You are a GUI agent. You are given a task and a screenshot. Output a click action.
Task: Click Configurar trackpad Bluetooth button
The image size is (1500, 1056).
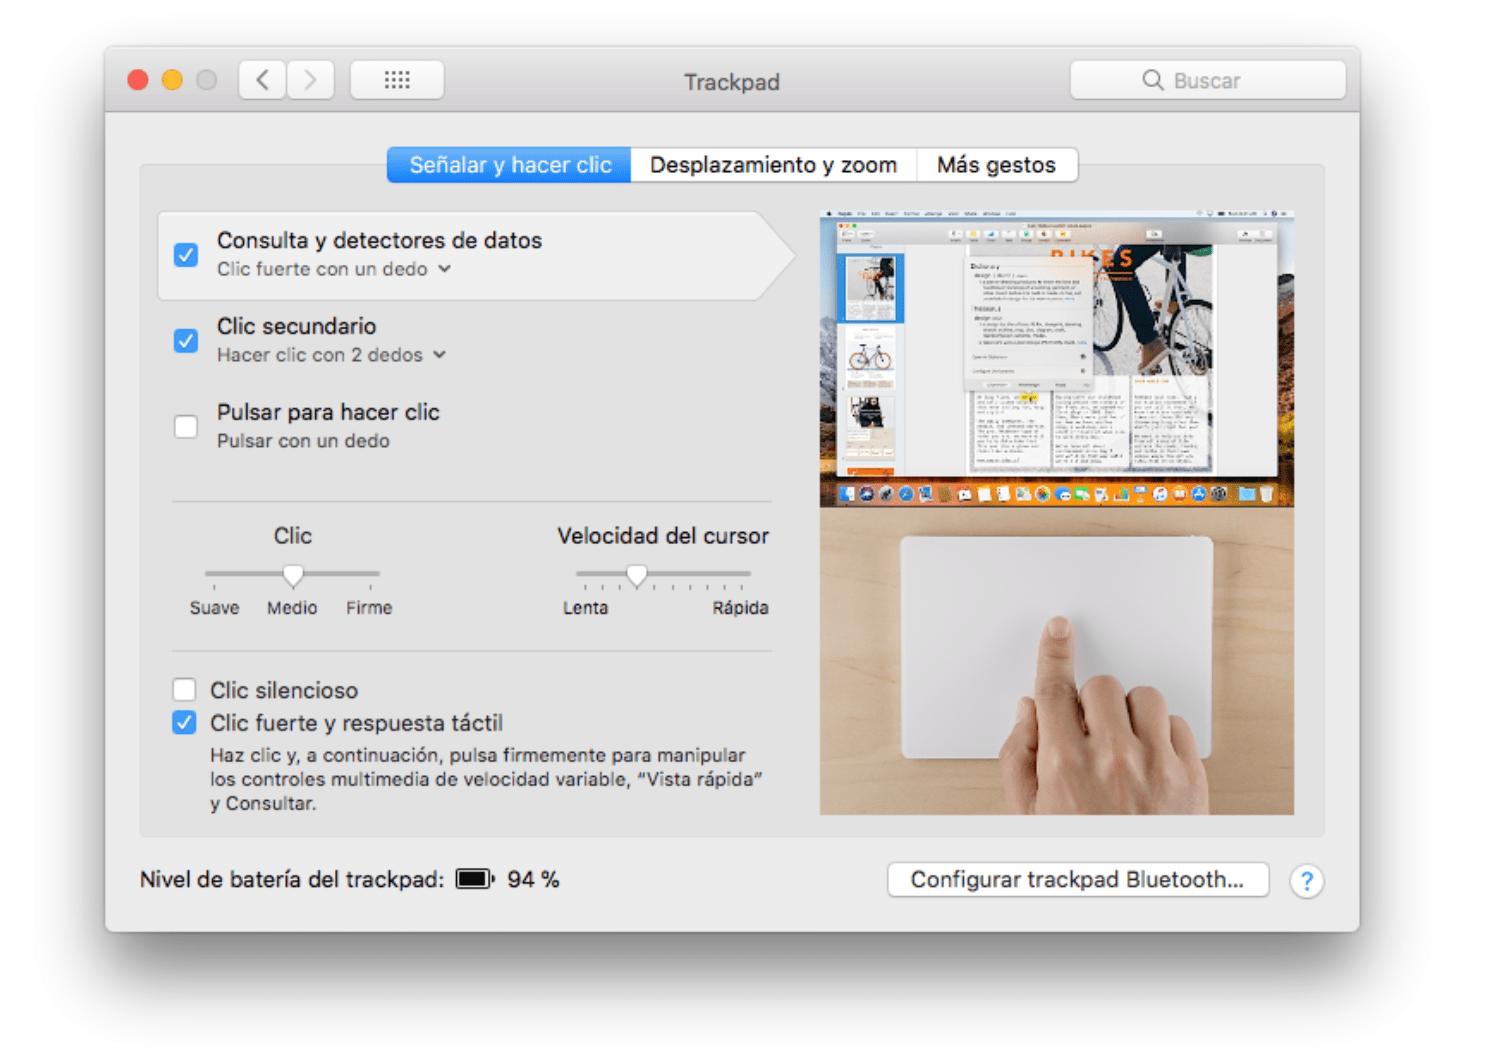(1078, 880)
